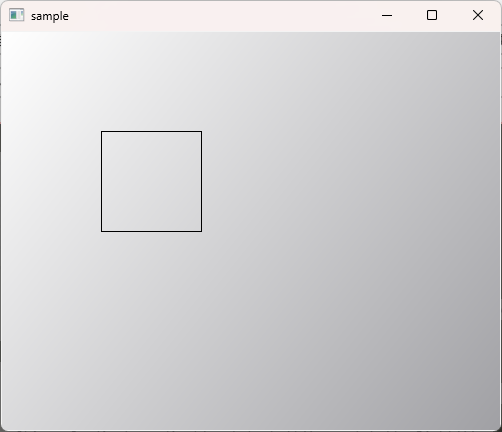Click the gradient canvas above the square

click(151, 81)
